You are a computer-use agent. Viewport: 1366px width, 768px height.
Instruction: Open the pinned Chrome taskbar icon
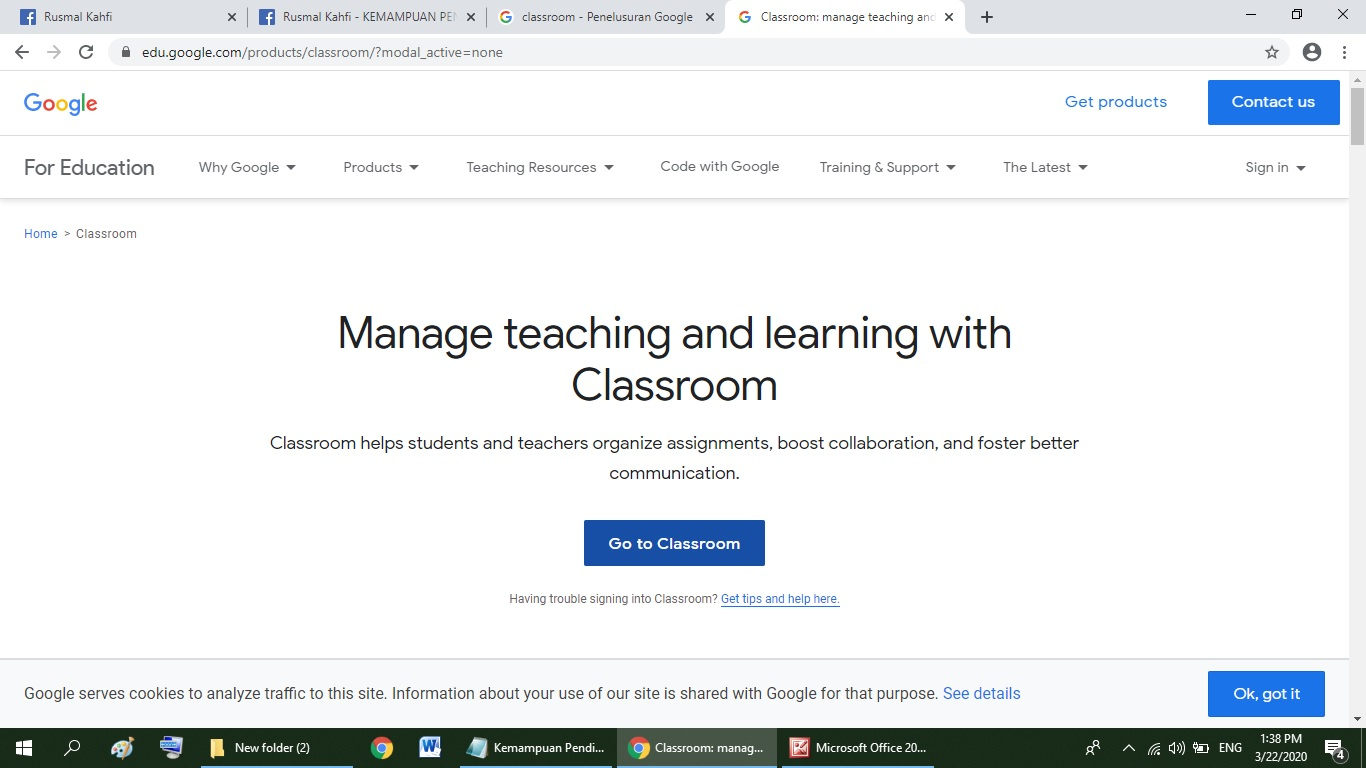coord(382,747)
